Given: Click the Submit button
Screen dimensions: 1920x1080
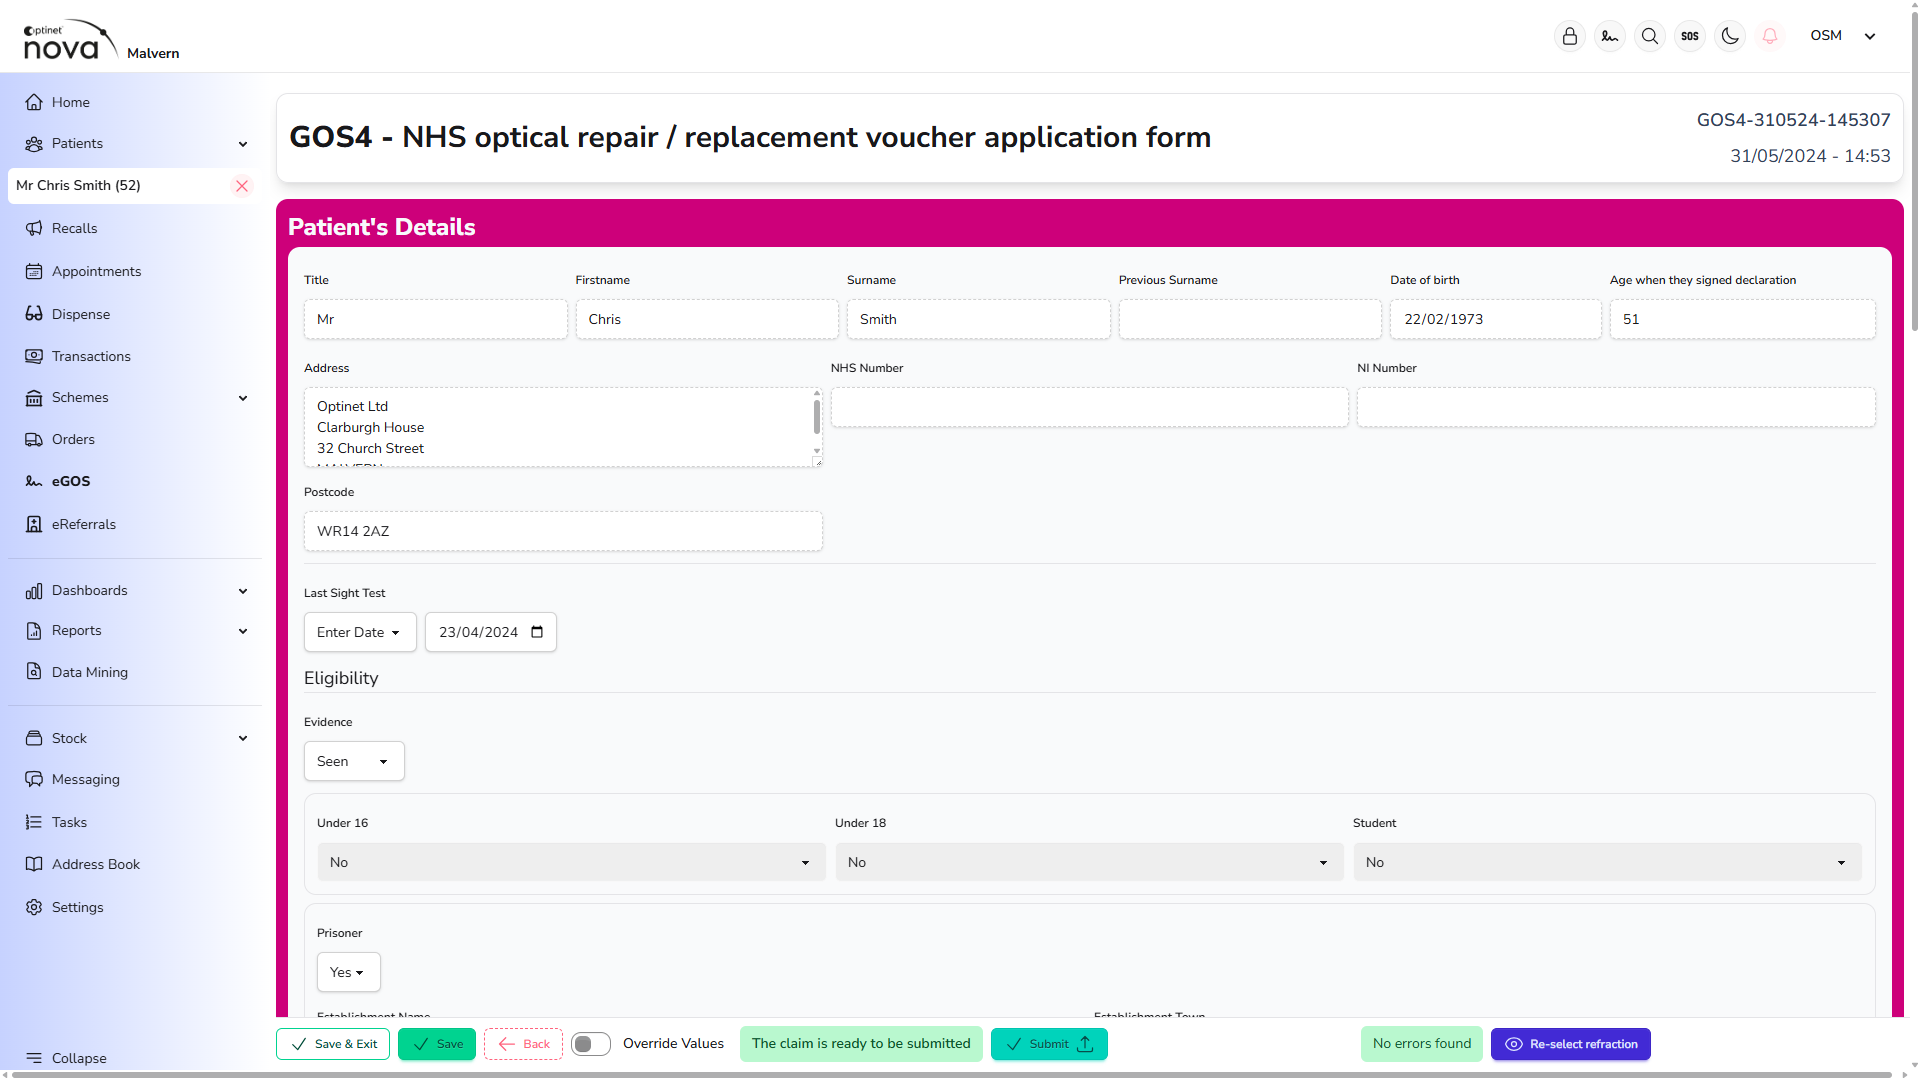Looking at the screenshot, I should tap(1049, 1044).
